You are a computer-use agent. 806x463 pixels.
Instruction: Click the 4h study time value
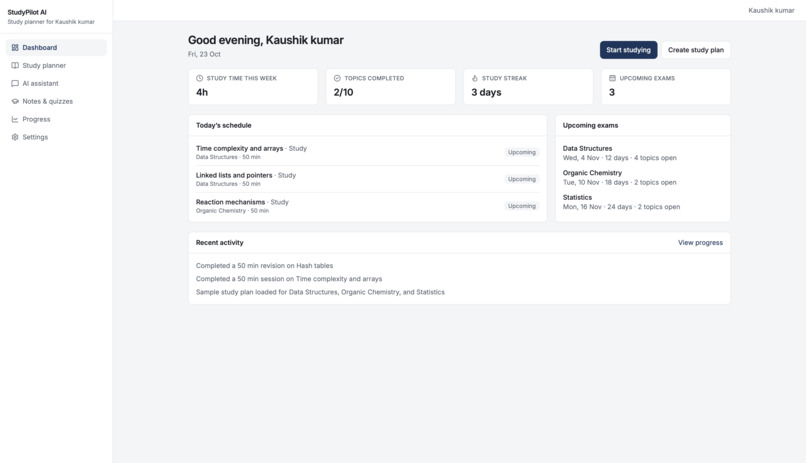point(202,92)
